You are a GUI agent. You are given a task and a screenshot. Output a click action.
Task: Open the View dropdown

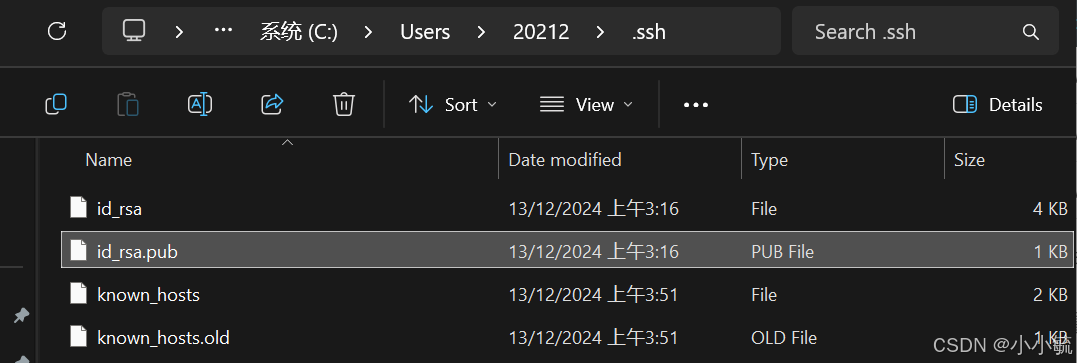(586, 104)
